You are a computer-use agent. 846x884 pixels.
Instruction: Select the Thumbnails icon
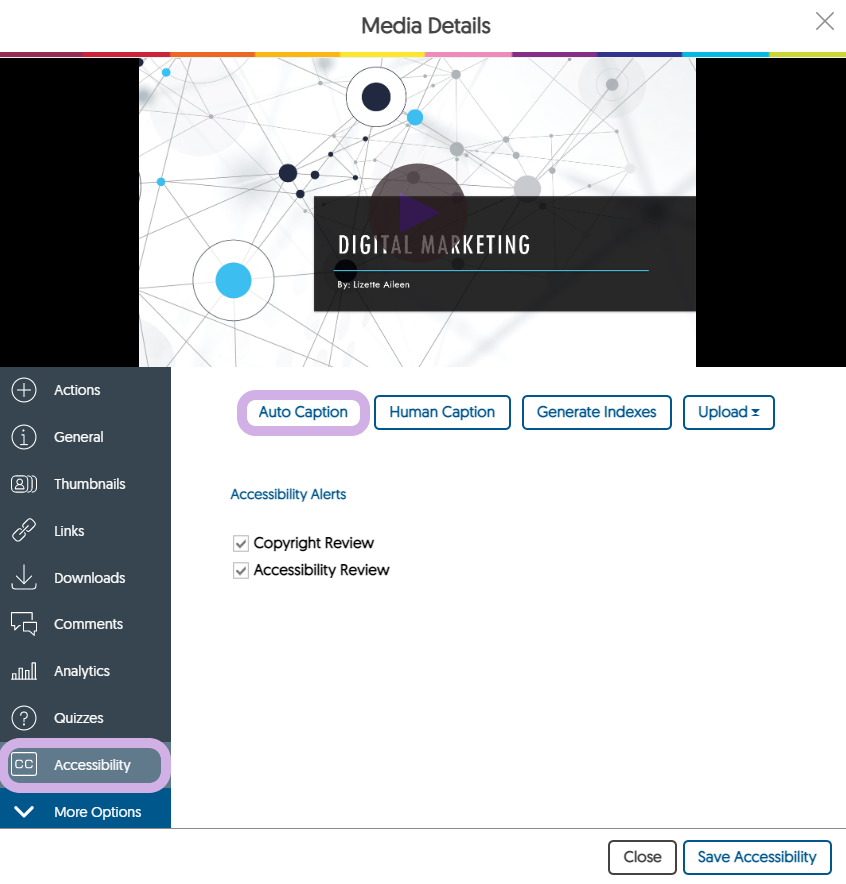tap(24, 484)
